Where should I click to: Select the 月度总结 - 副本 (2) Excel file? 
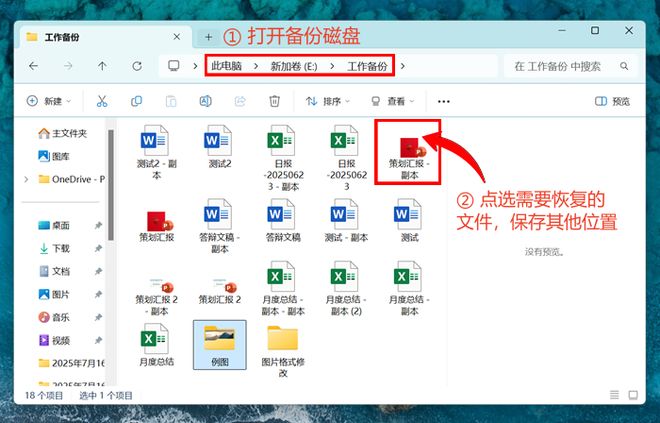pyautogui.click(x=346, y=289)
